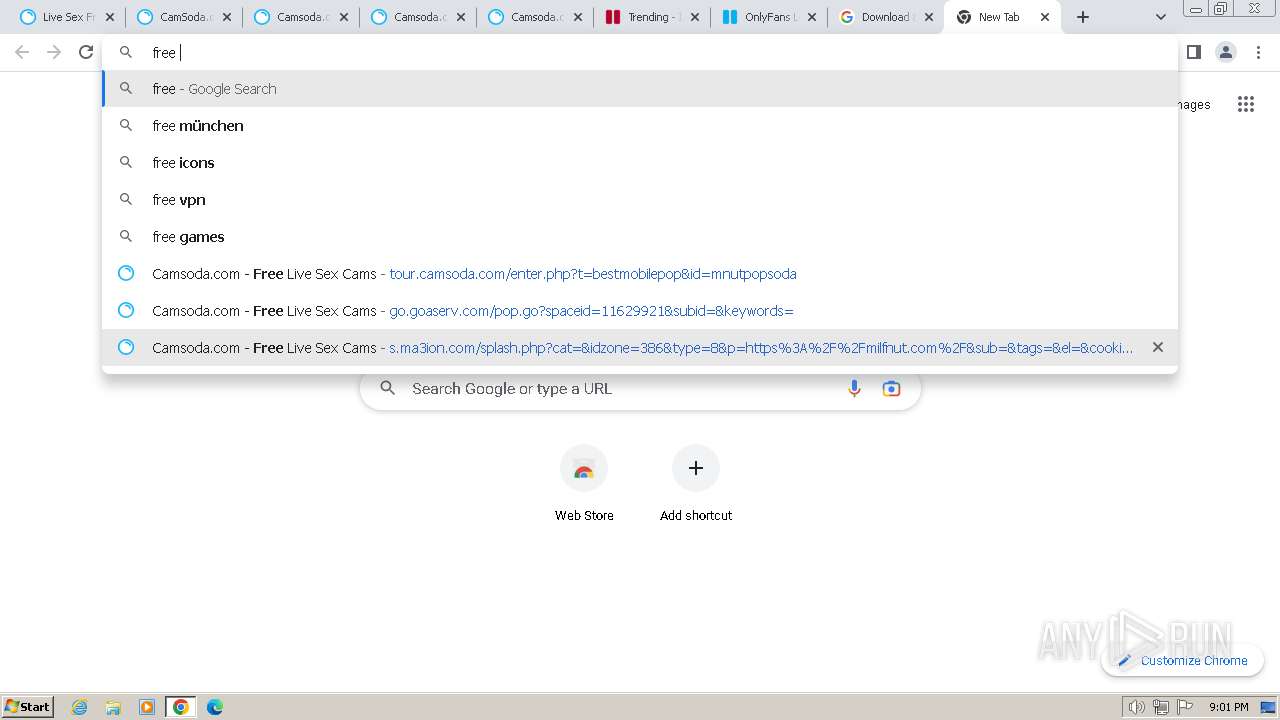This screenshot has height=720, width=1280.
Task: Select 'free münchen' suggestion
Action: click(640, 126)
